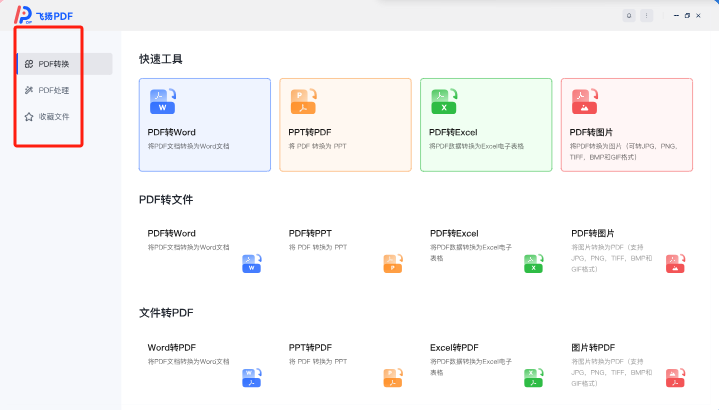
Task: Click the red image icon in 快速工具
Action: coord(585,102)
